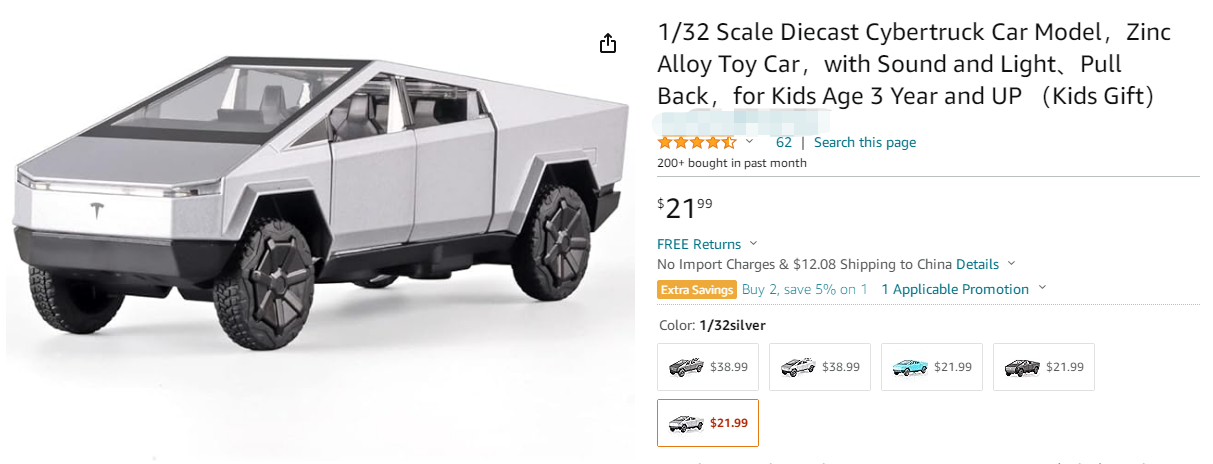This screenshot has height=464, width=1213.
Task: Open the shipping Details link
Action: click(977, 264)
